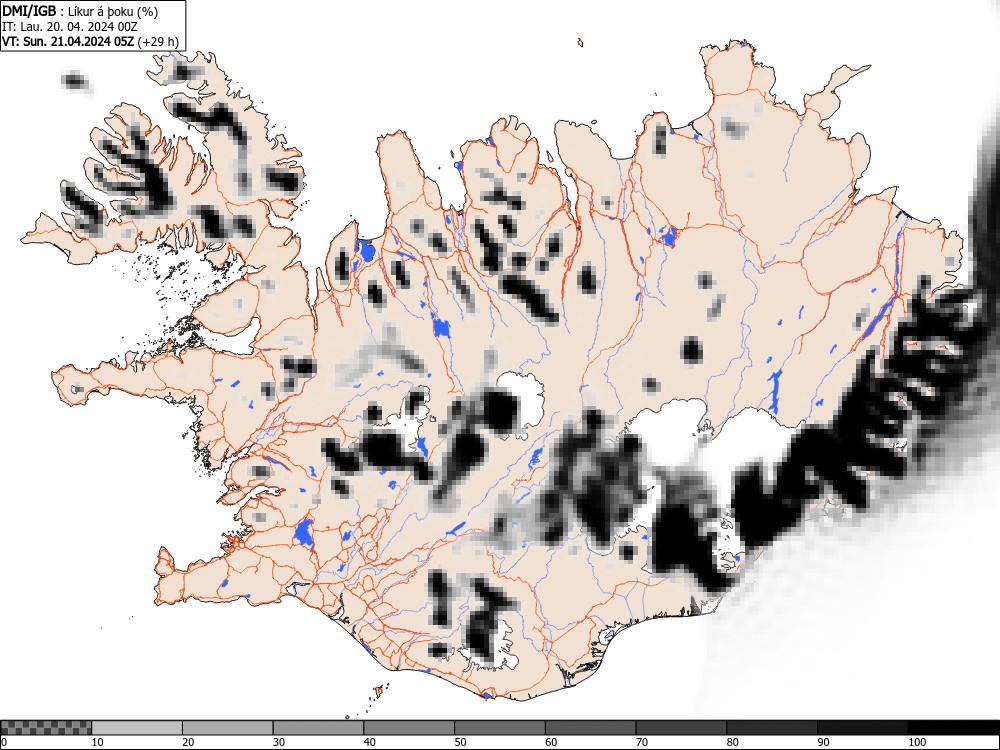This screenshot has height=750, width=1000.
Task: Pick the legend swatch between 90 and 100
Action: click(x=862, y=728)
